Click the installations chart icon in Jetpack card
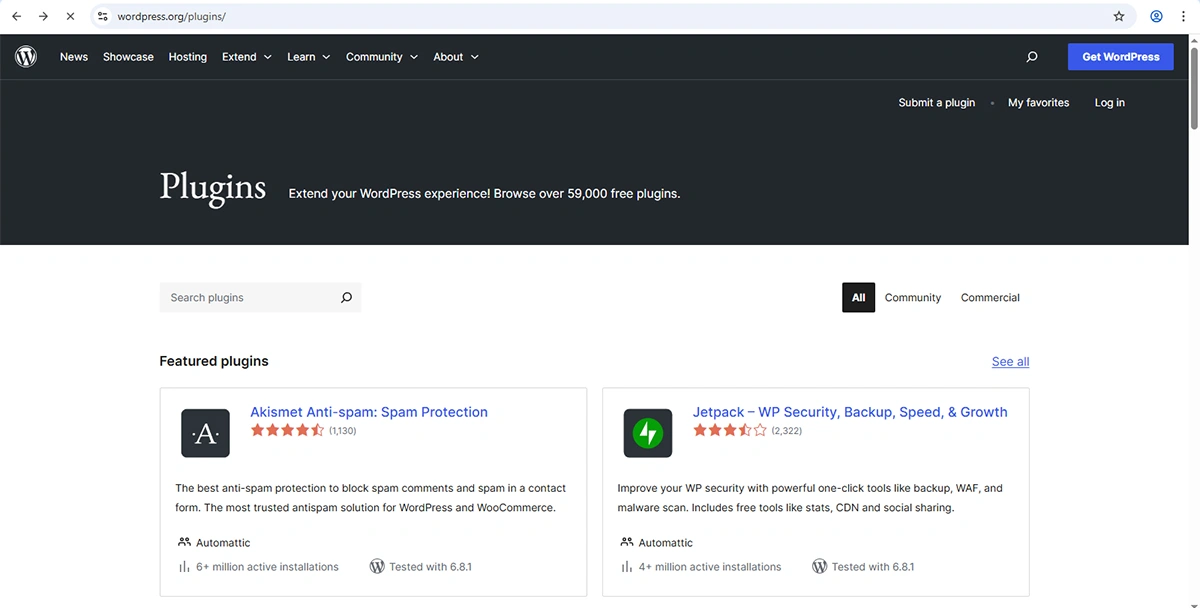1200x608 pixels. click(x=627, y=567)
